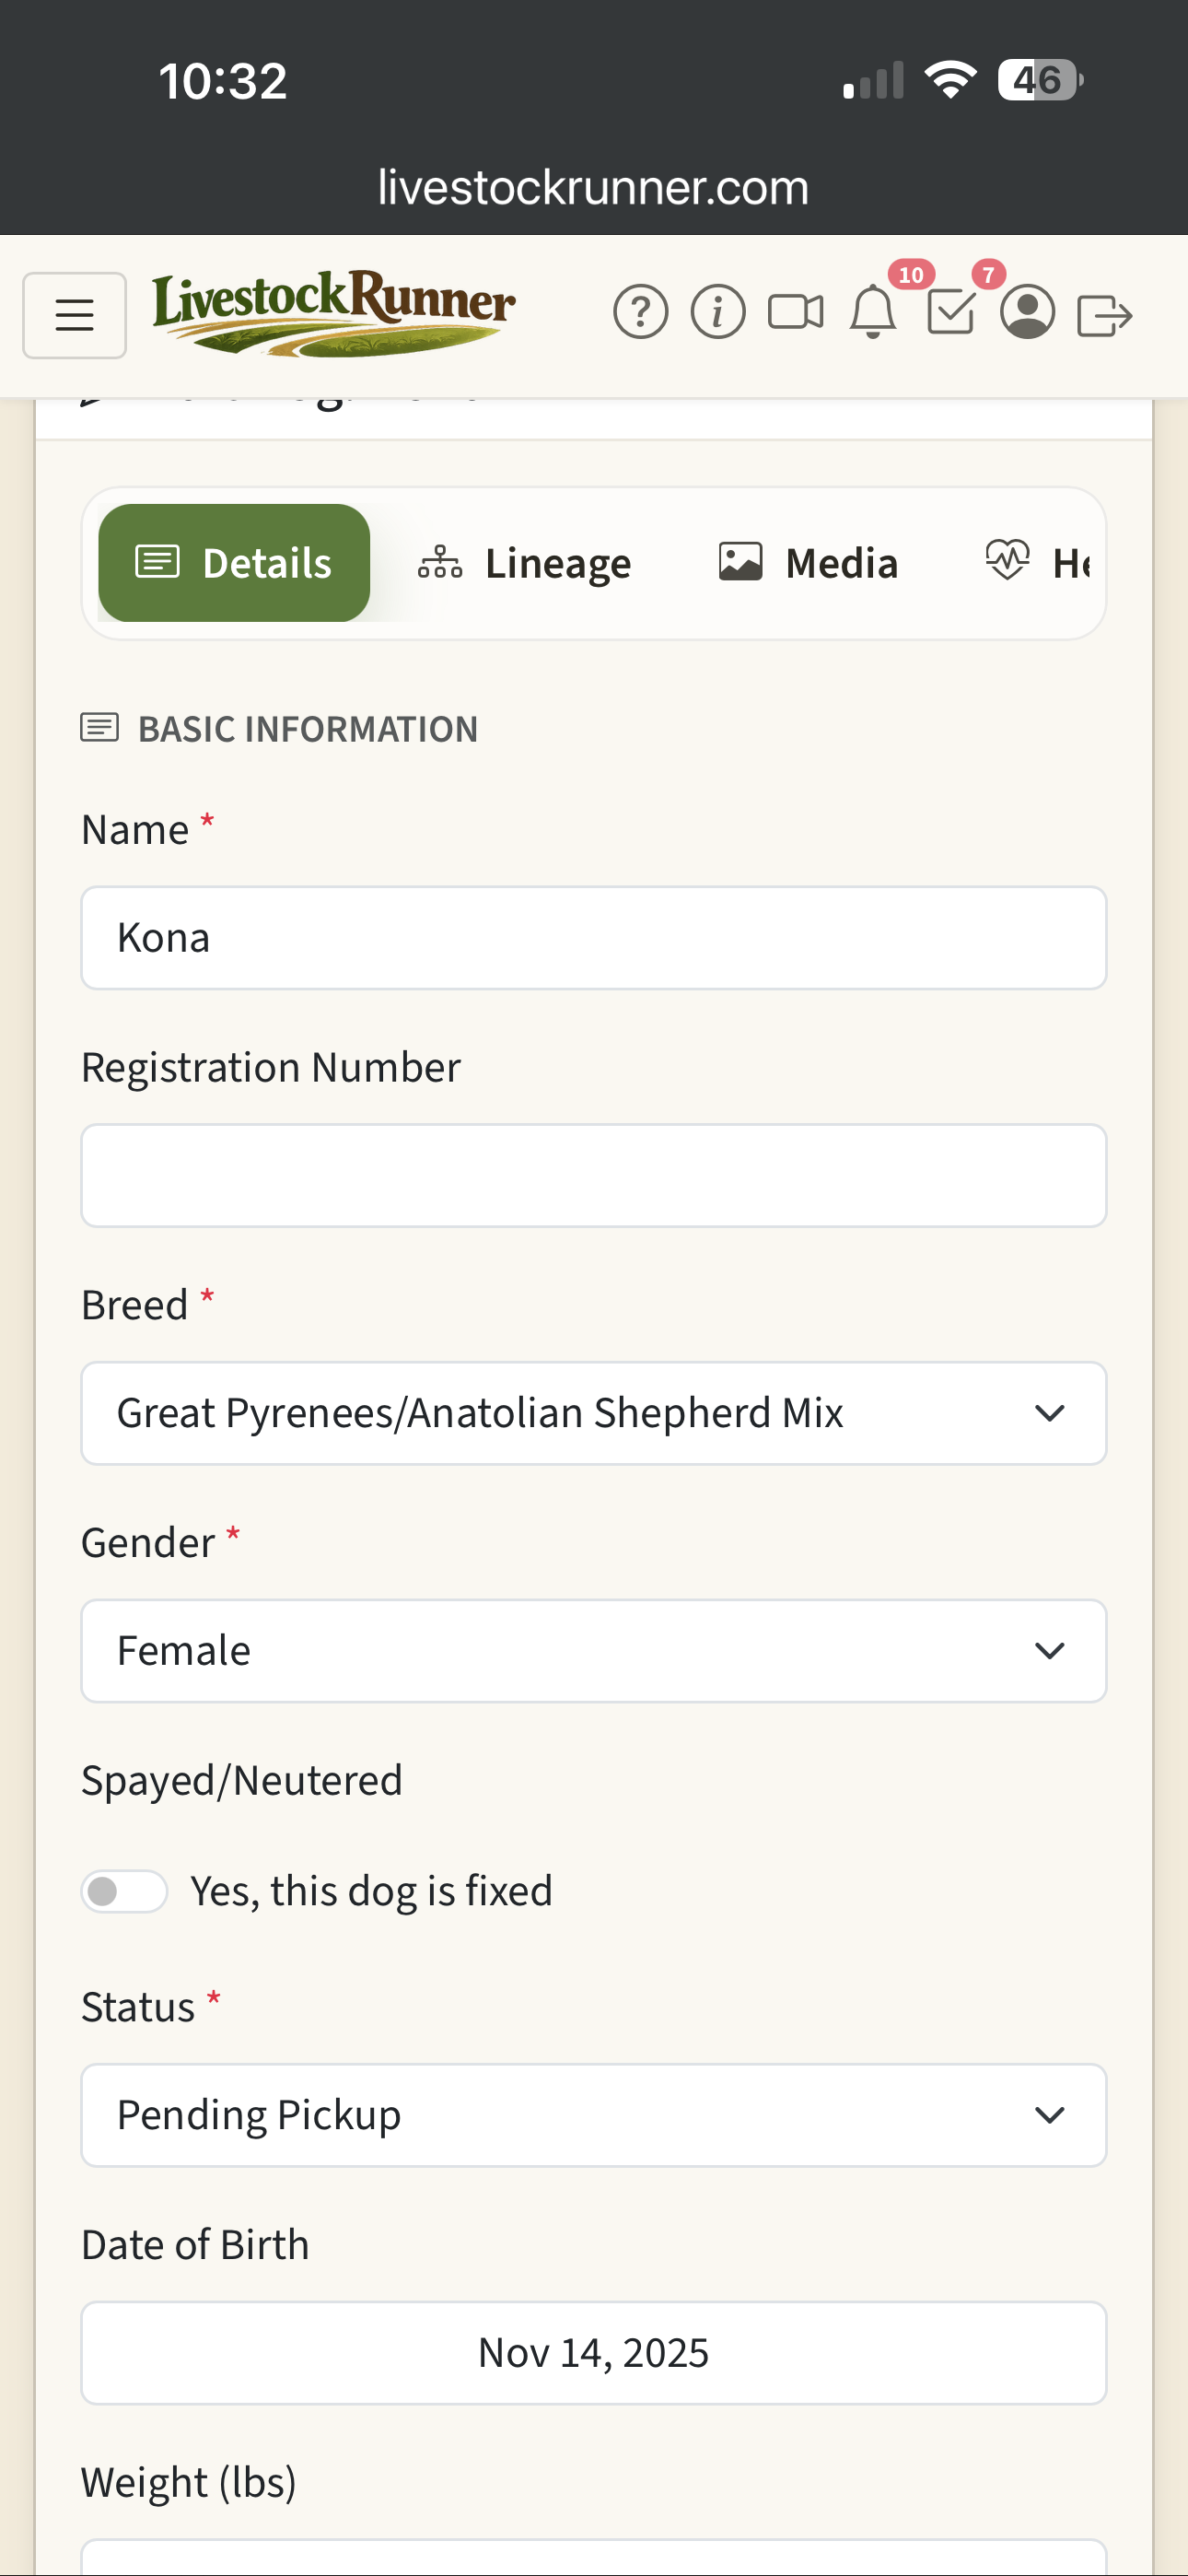Open the Media tab
Screen dimensions: 1188x2576
coord(806,562)
